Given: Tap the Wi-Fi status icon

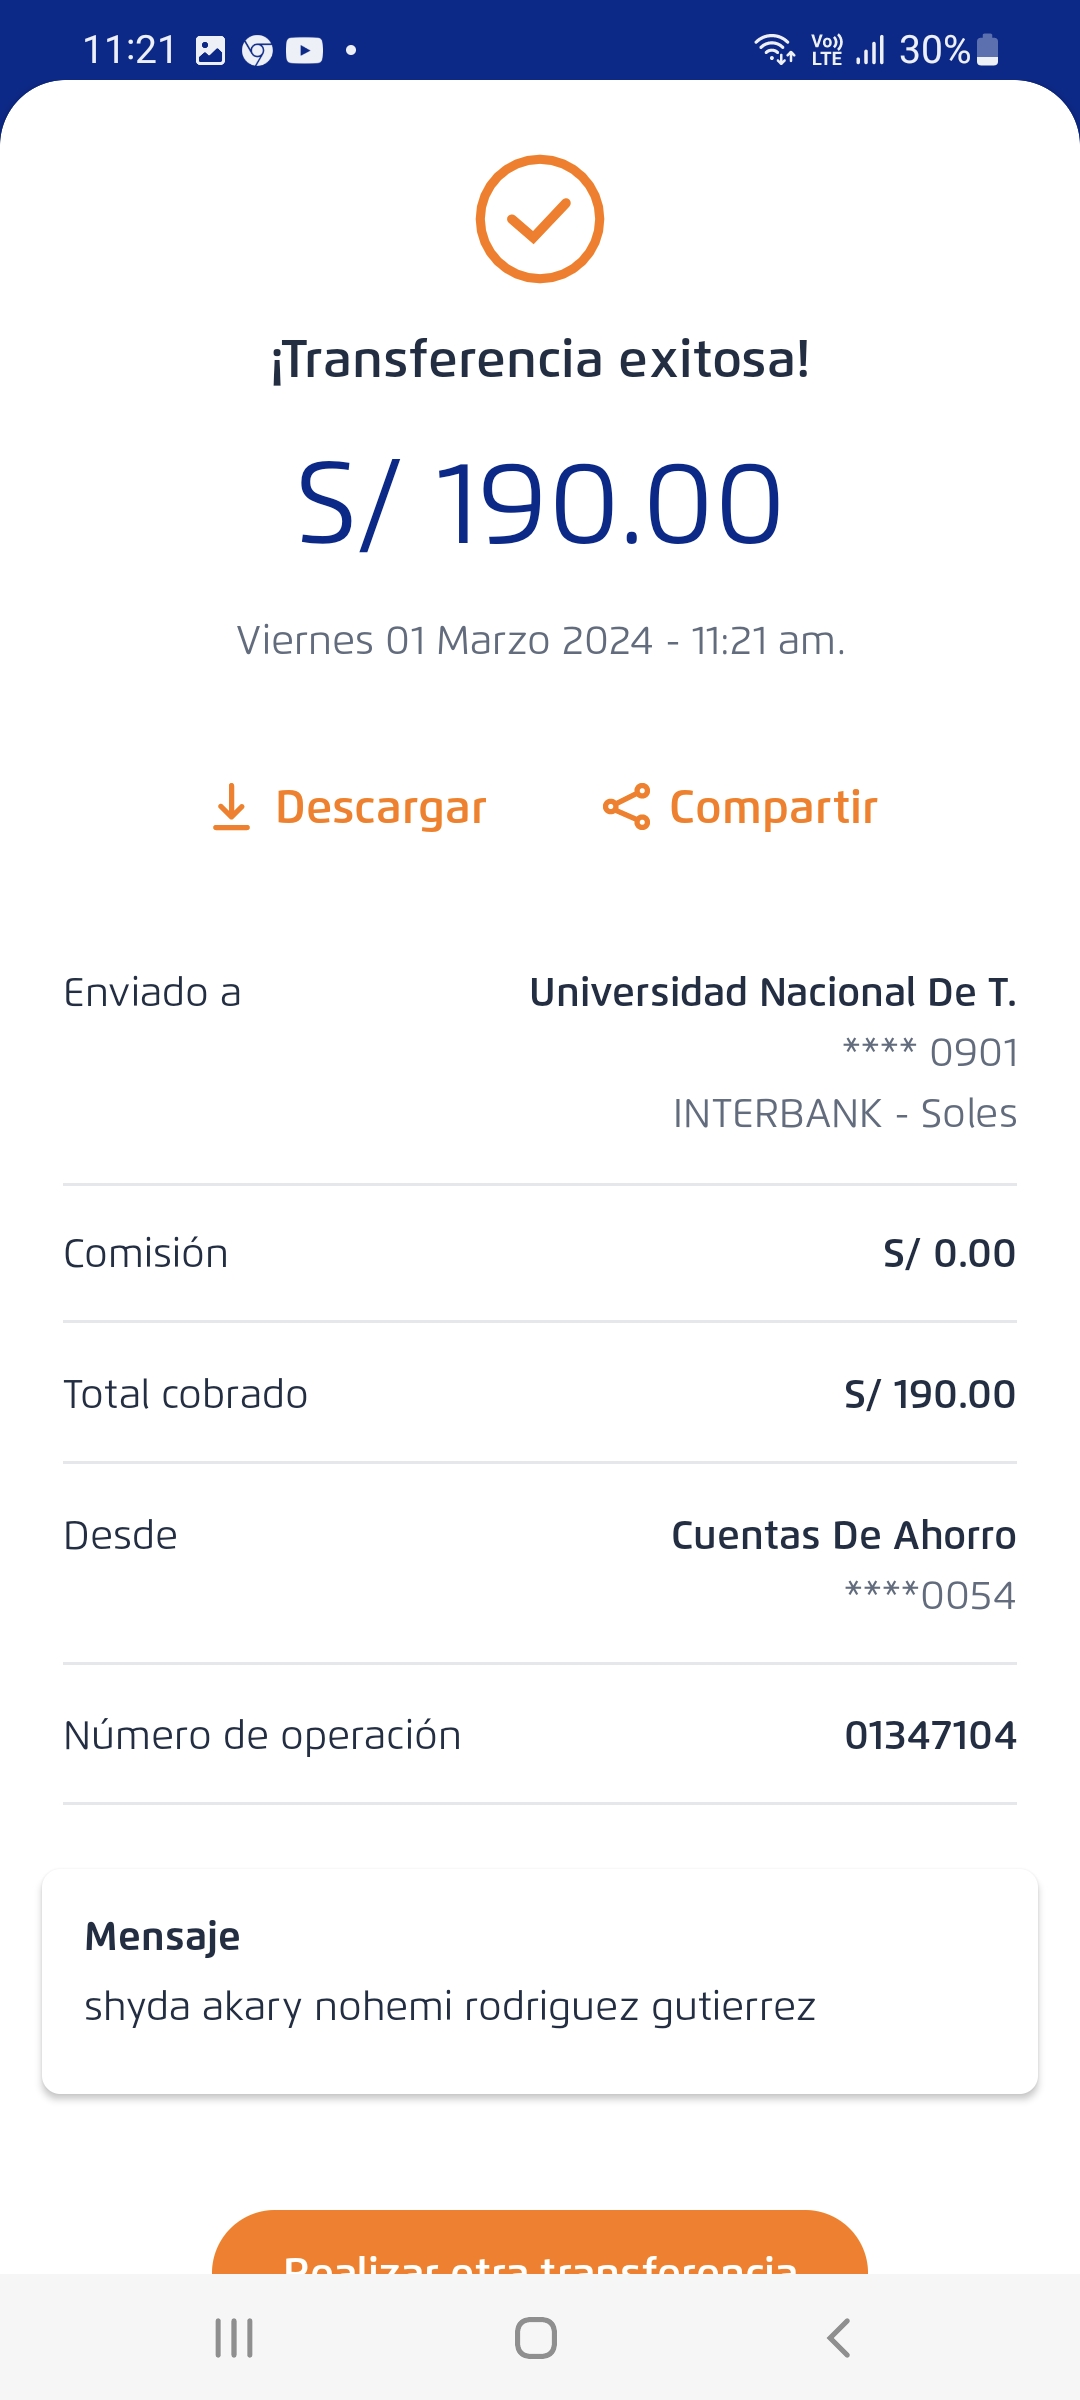Looking at the screenshot, I should [774, 49].
